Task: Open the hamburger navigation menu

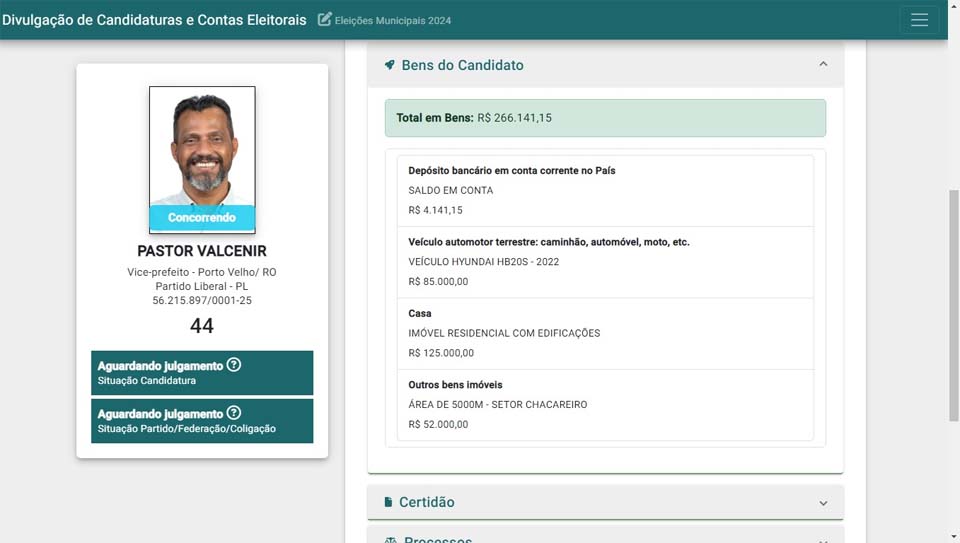Action: (919, 20)
